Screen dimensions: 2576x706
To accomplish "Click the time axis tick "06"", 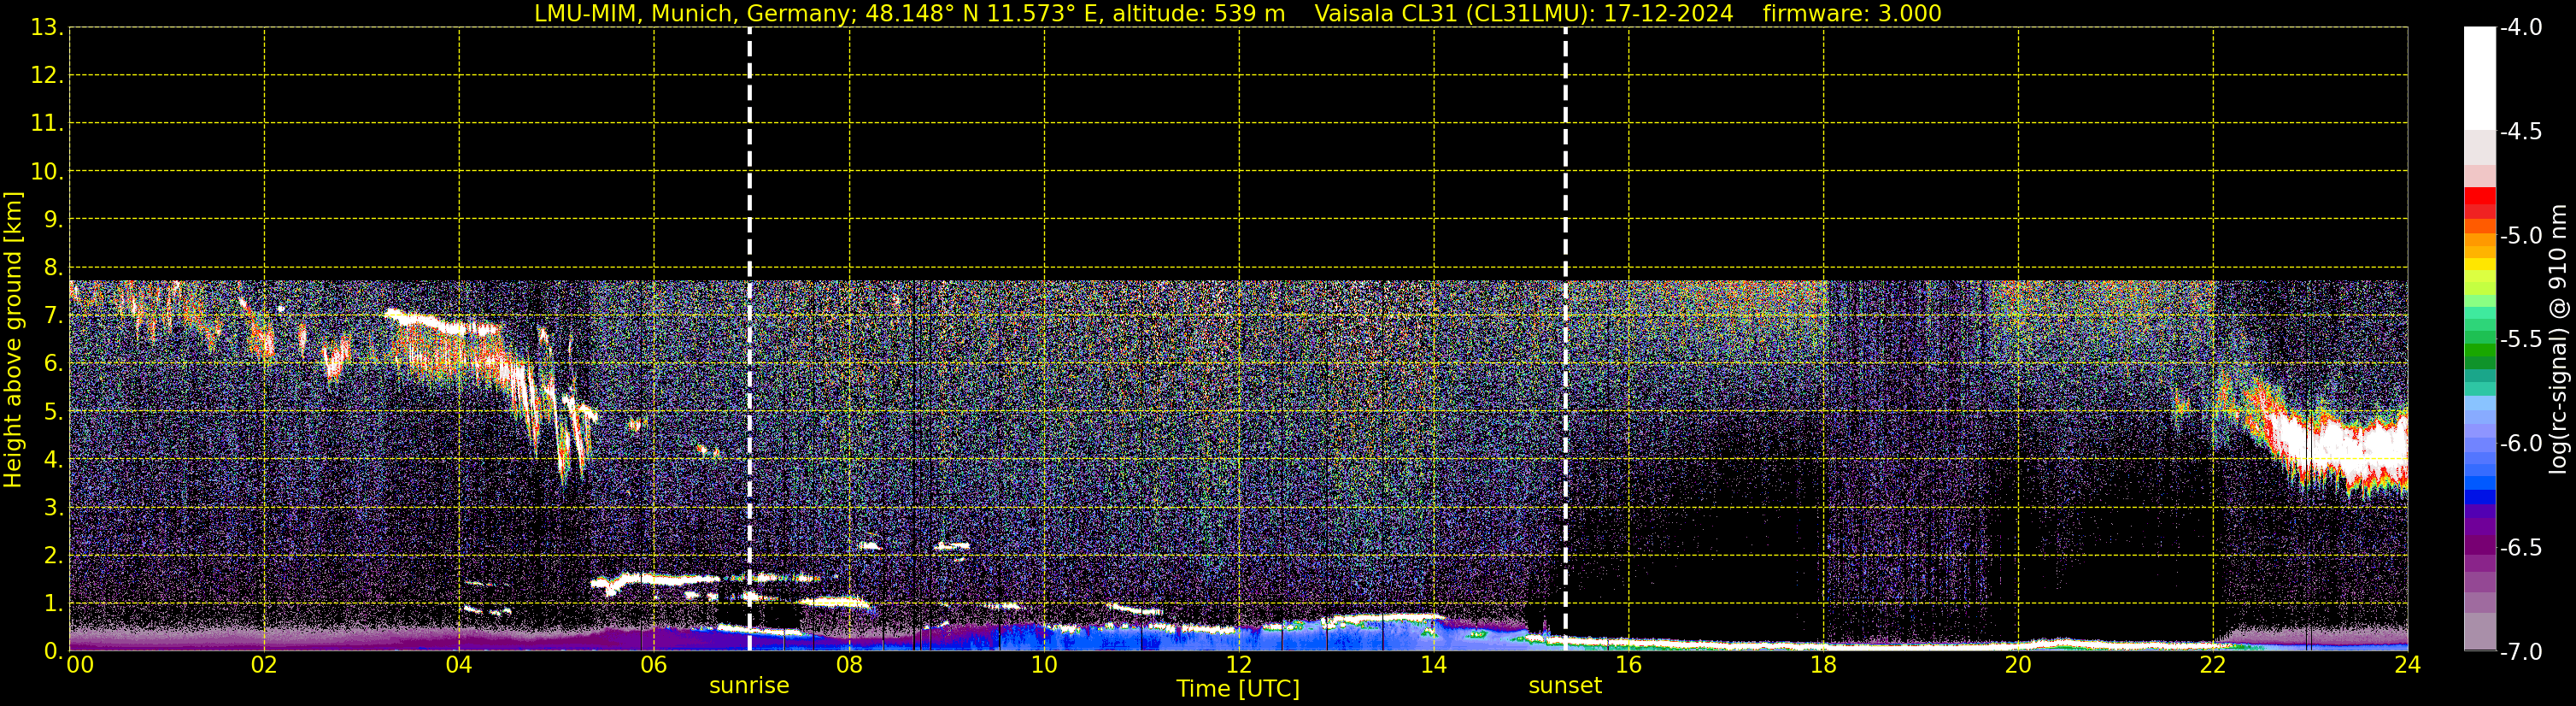I will [x=654, y=665].
